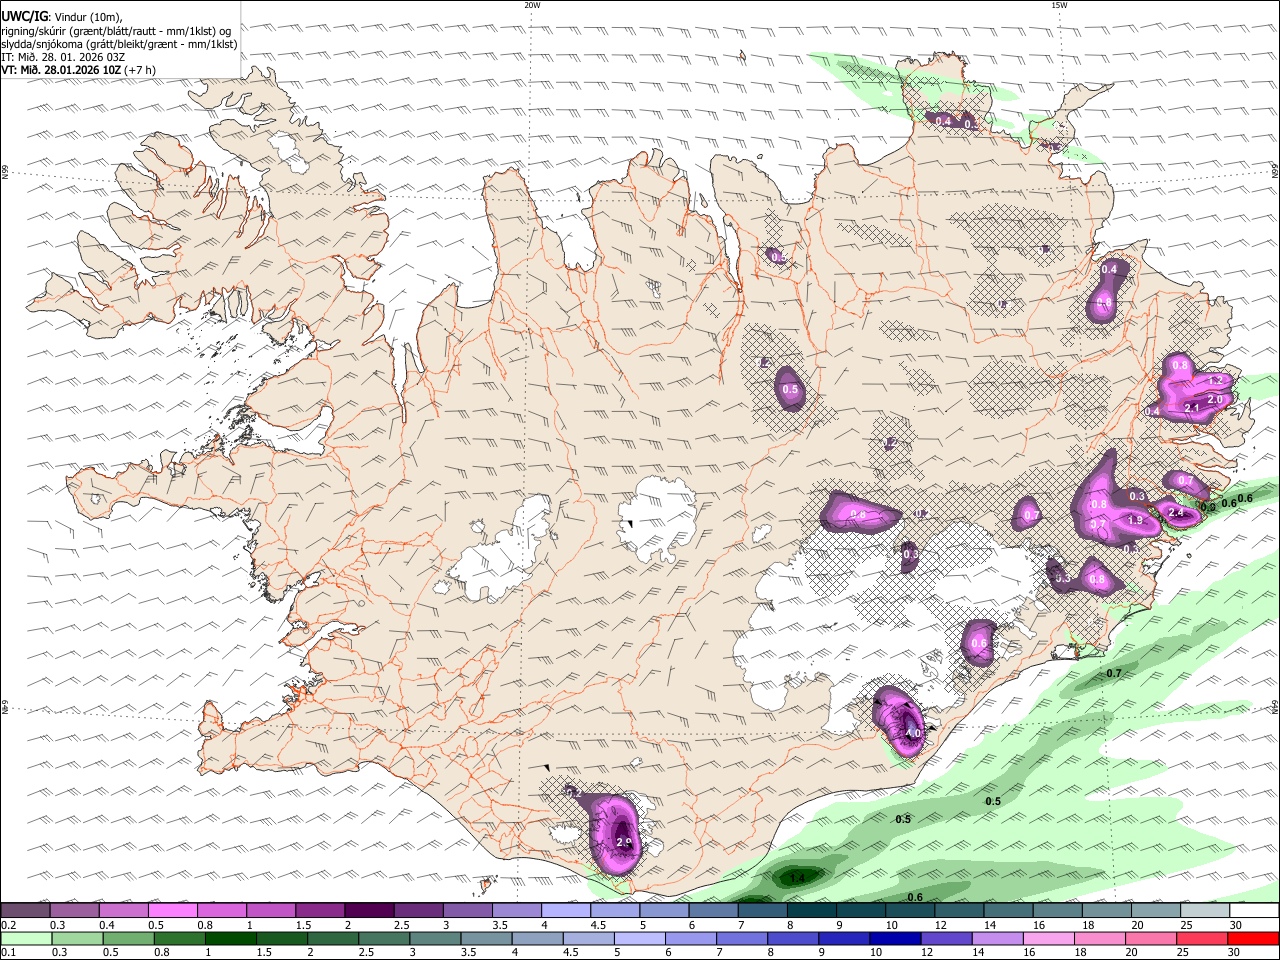This screenshot has height=960, width=1280.
Task: Click the 15W longitude label
Action: coord(1058,5)
